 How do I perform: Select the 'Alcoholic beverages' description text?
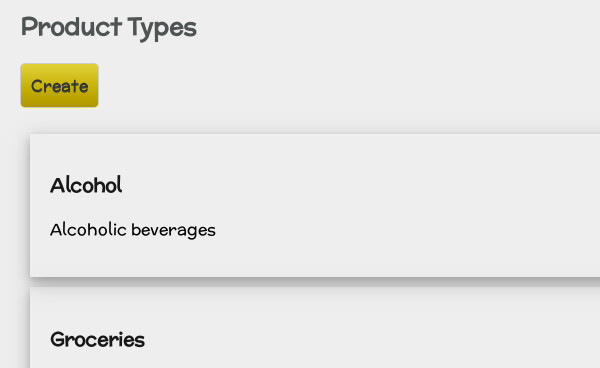(x=132, y=230)
